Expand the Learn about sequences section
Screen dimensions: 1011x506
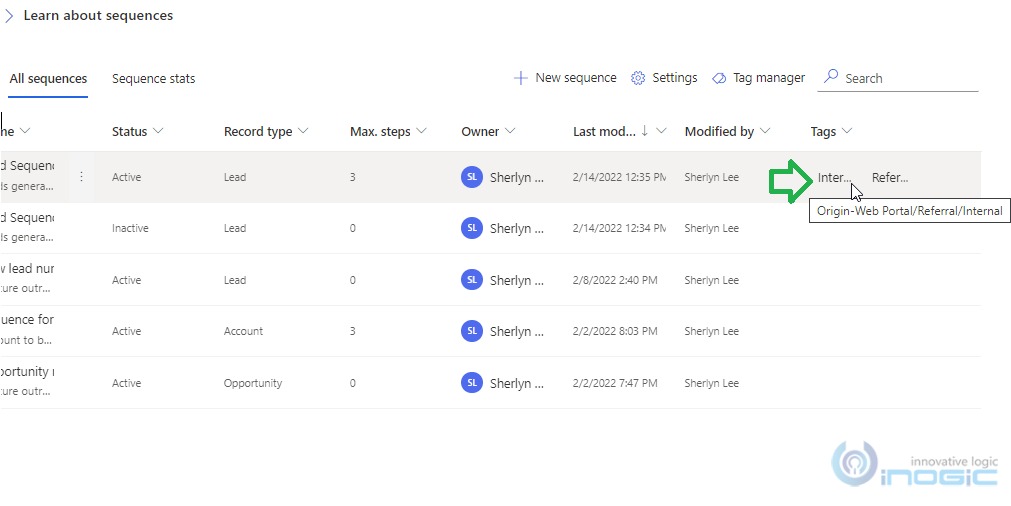pos(9,16)
